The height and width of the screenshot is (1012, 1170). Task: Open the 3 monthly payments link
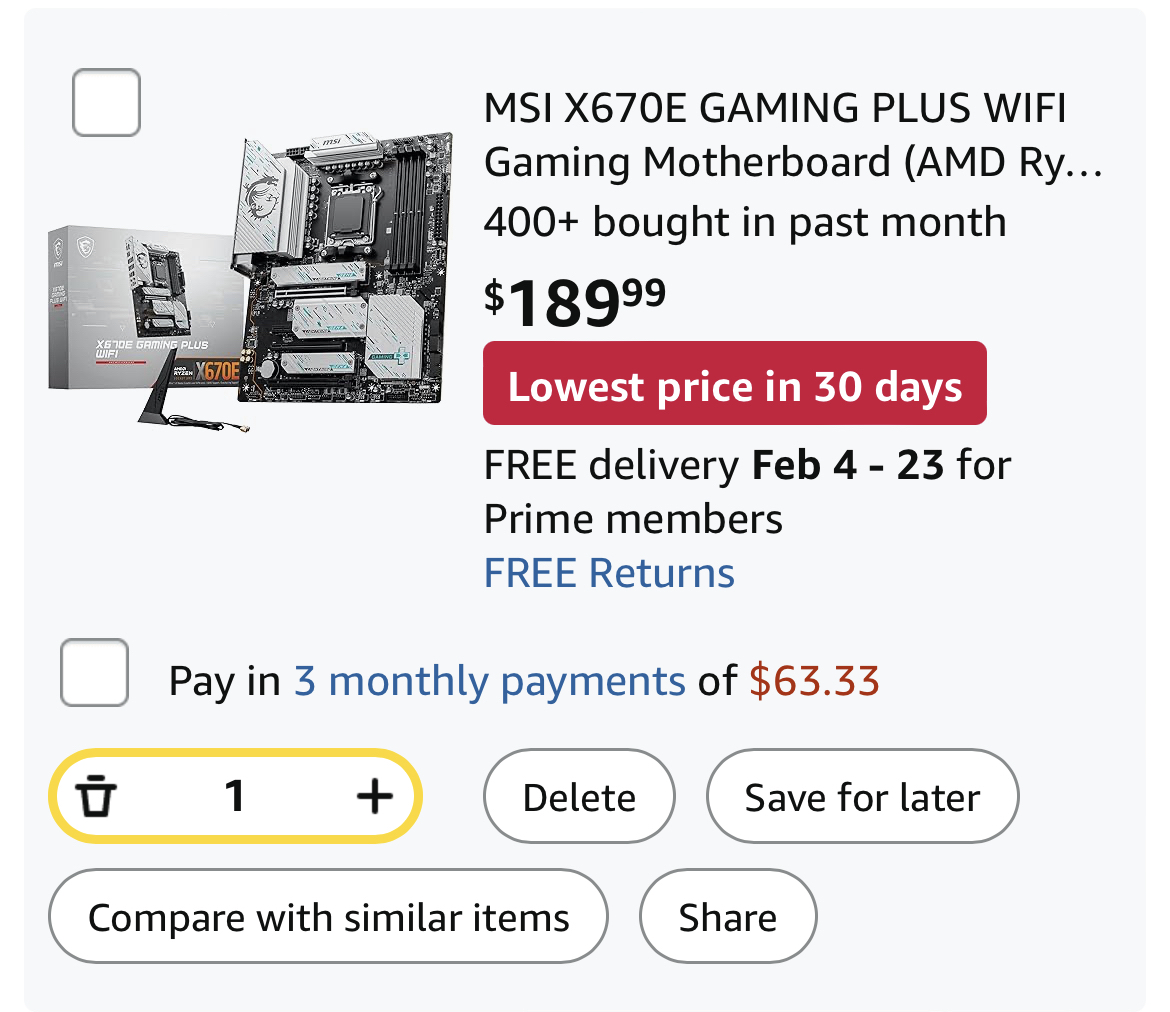click(x=489, y=681)
